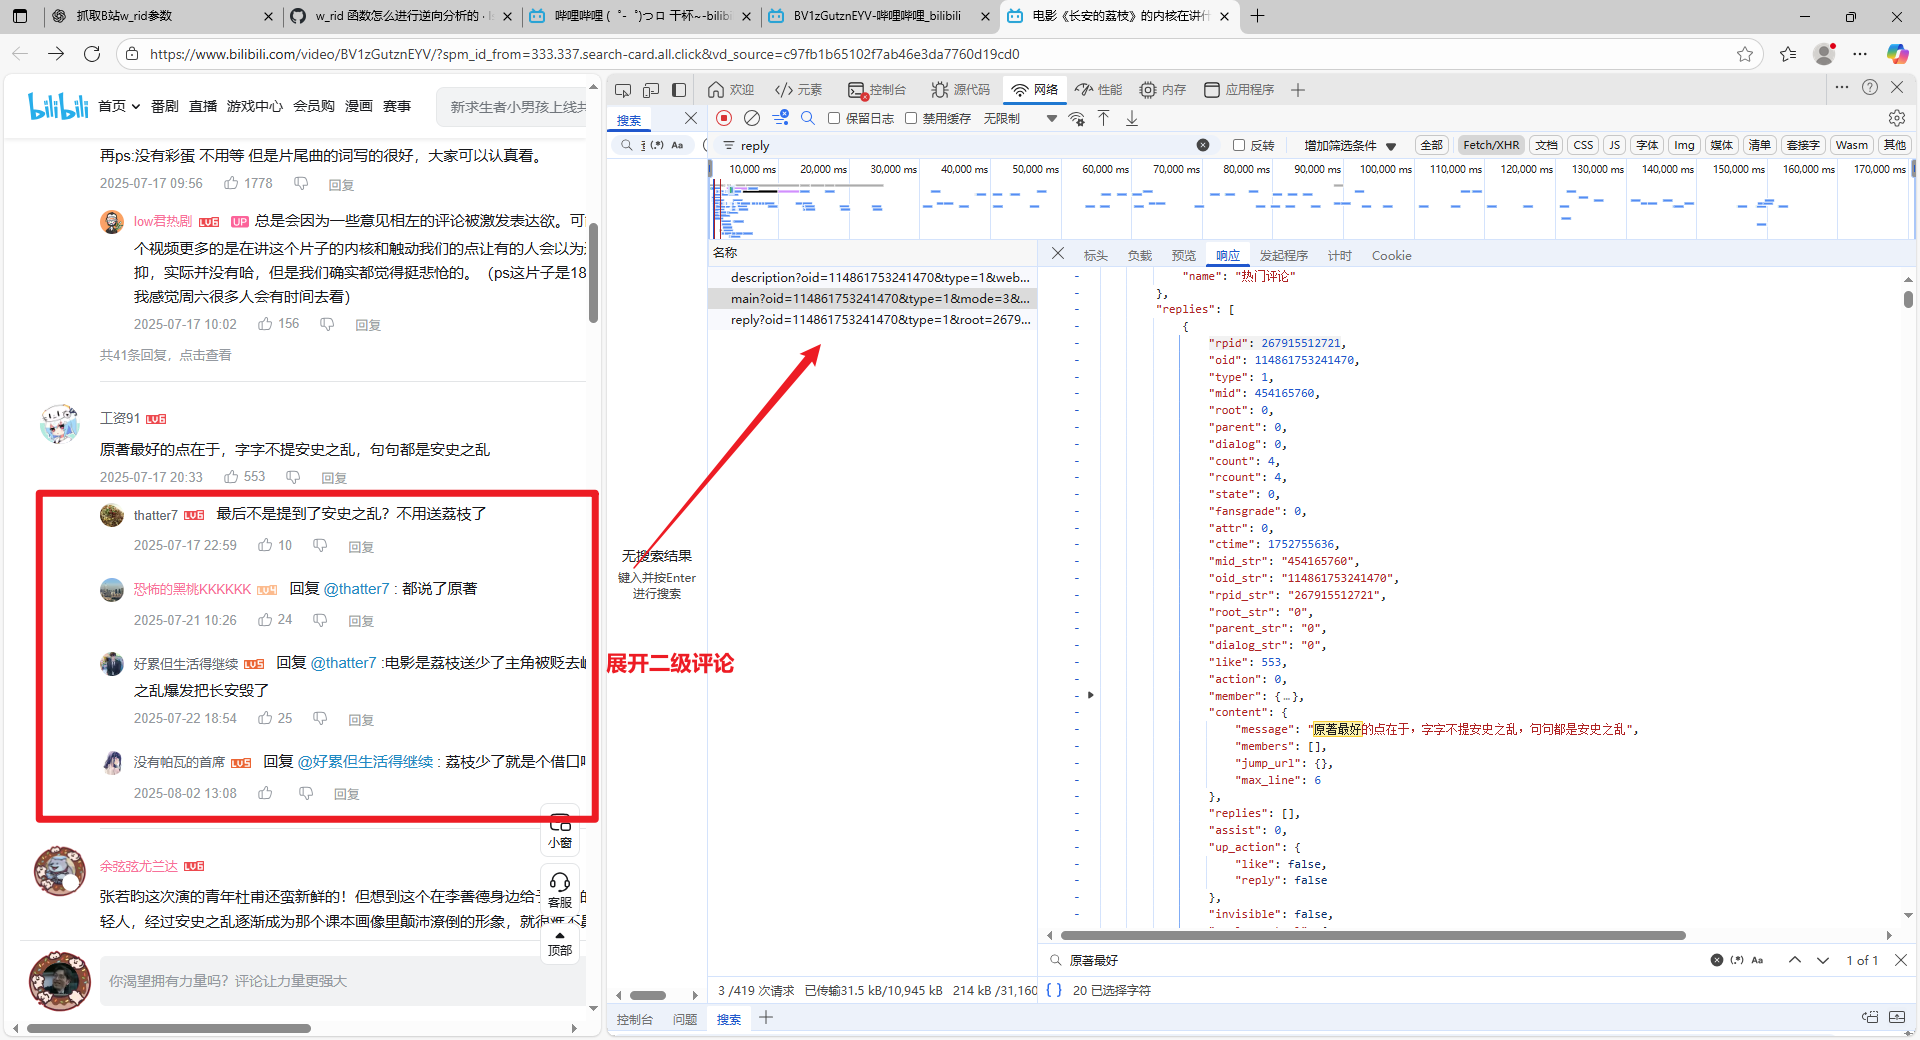Clear the 'reply' filter text
1920x1040 pixels.
tap(1203, 145)
